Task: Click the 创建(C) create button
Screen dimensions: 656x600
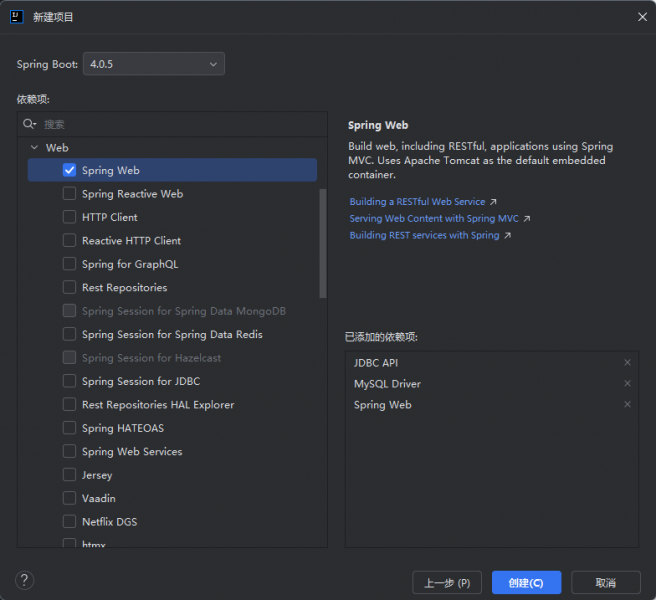Action: tap(526, 582)
